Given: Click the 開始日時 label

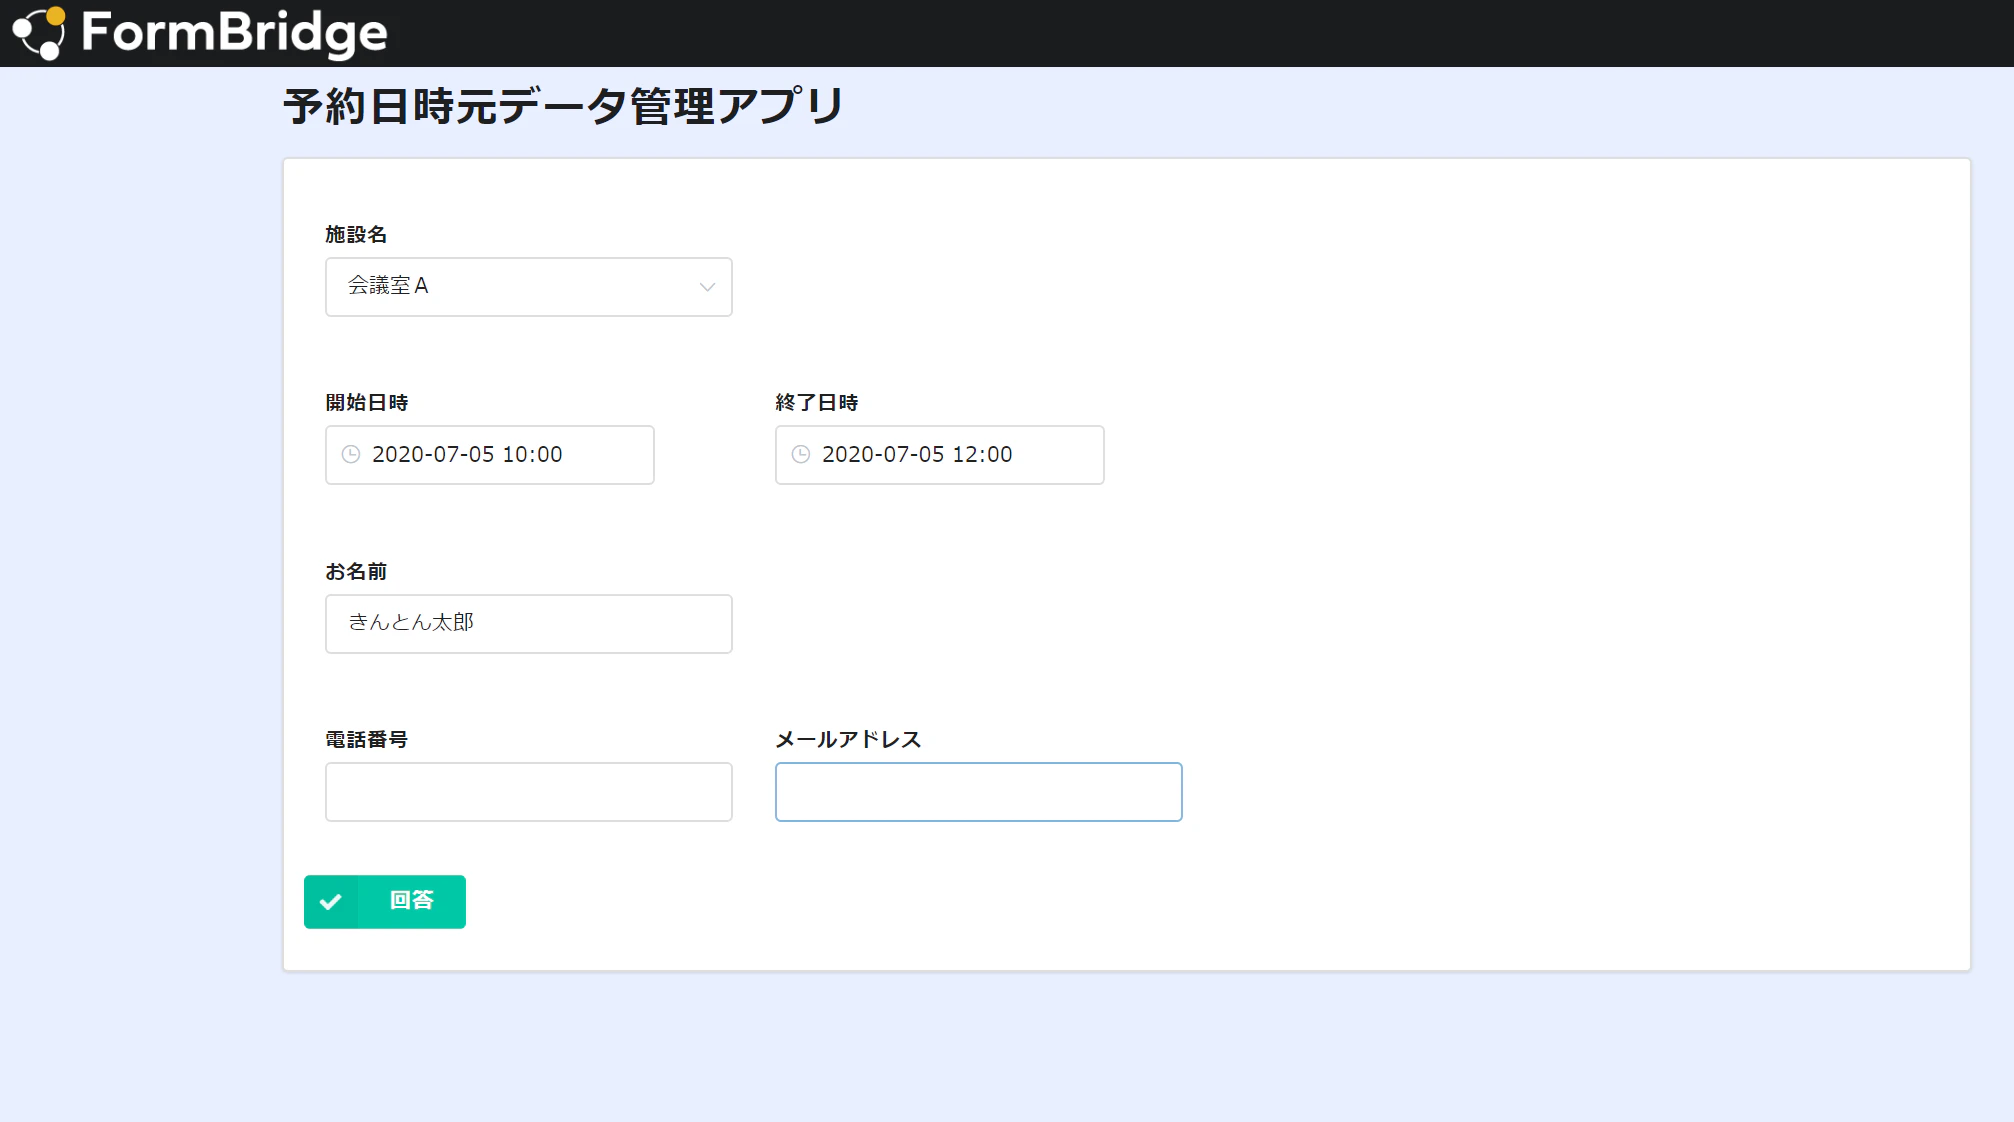Looking at the screenshot, I should pos(367,403).
